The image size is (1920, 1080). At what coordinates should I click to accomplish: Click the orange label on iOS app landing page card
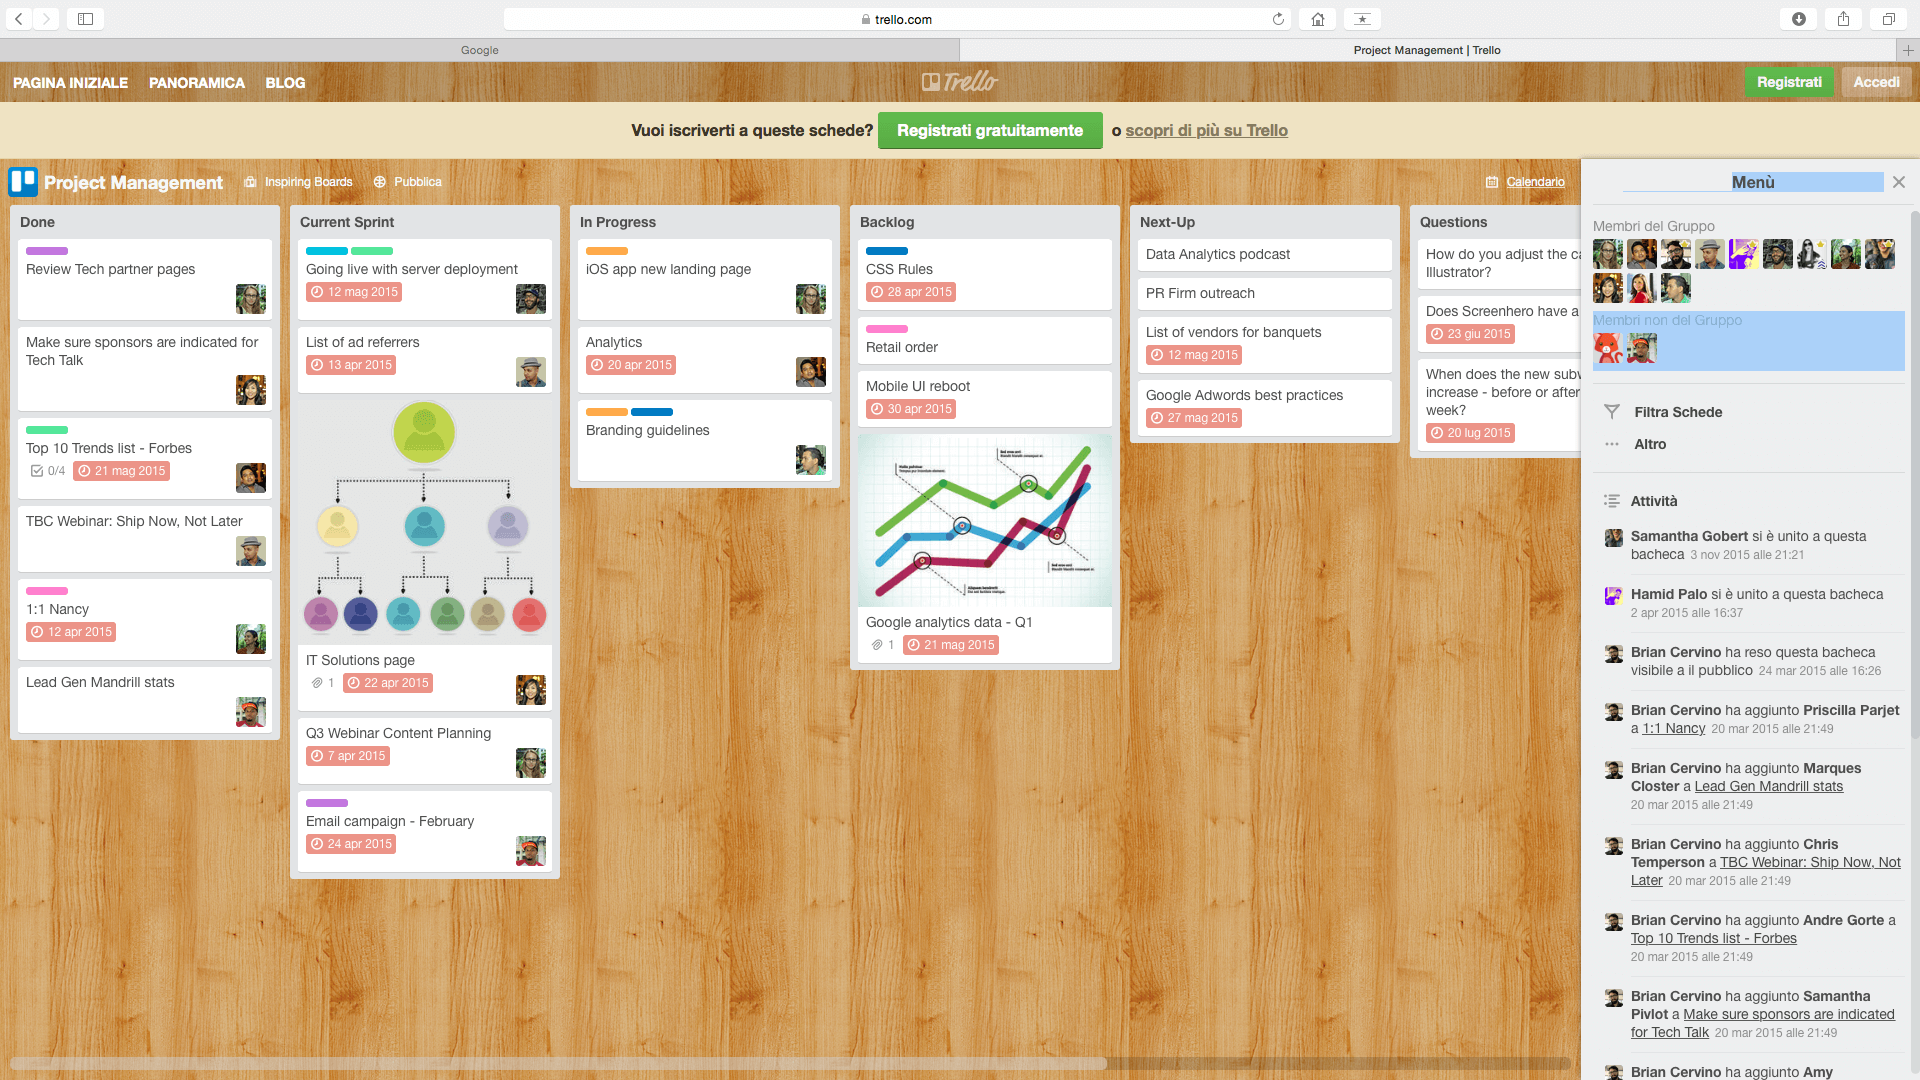pos(607,251)
